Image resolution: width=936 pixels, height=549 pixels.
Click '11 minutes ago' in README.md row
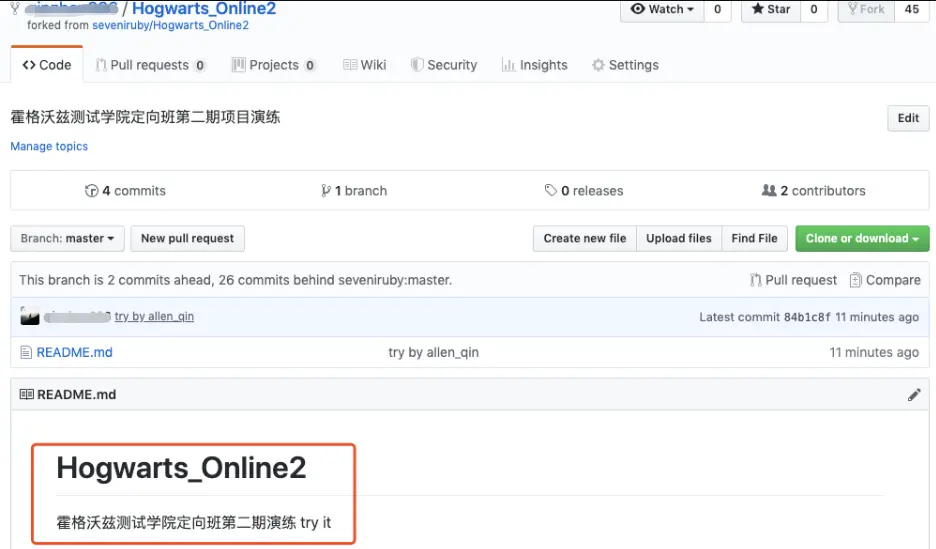(874, 353)
